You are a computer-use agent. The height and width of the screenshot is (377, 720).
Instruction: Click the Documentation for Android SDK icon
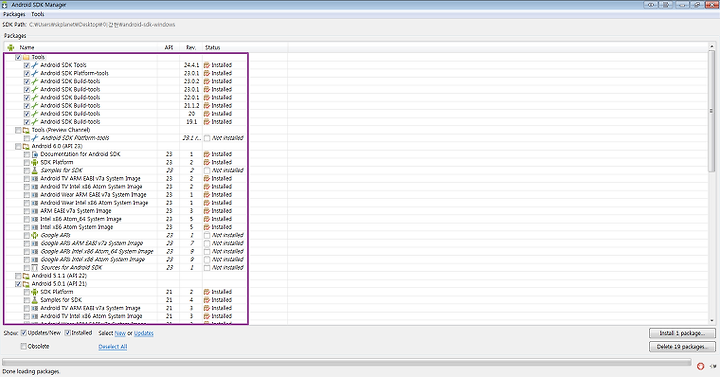coord(34,154)
